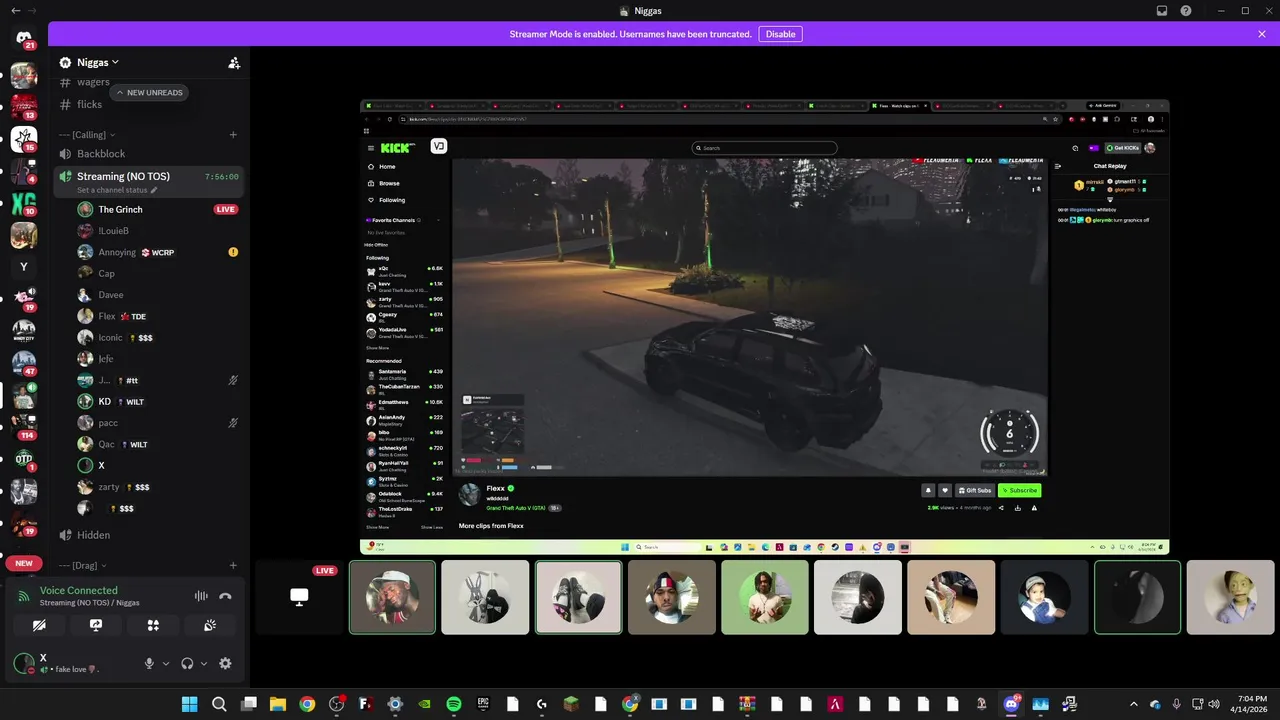The image size is (1280, 720).
Task: Click the Subscribe button in shared stream
Action: (x=1020, y=490)
